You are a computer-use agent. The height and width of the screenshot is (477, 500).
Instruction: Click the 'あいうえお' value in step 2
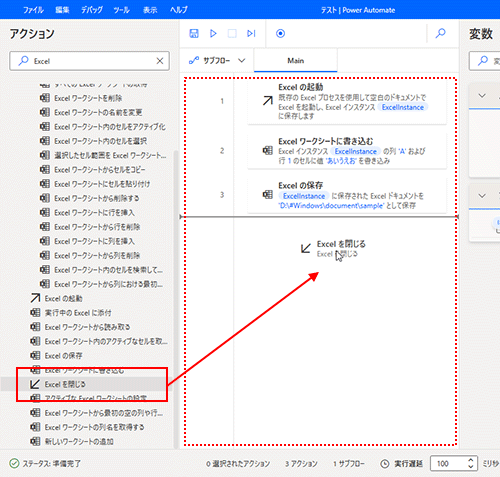tap(340, 161)
